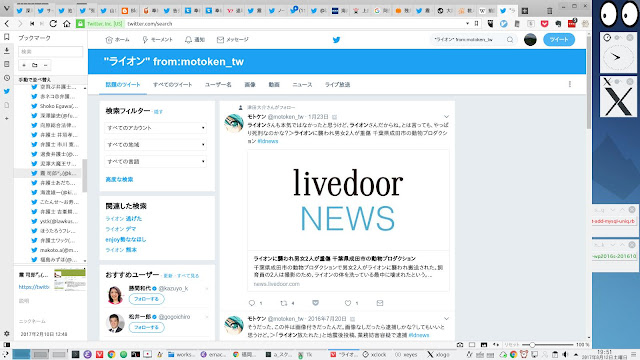Open Twitter web panel in side panel
Viewport: 640px width, 360px height.
point(7,91)
